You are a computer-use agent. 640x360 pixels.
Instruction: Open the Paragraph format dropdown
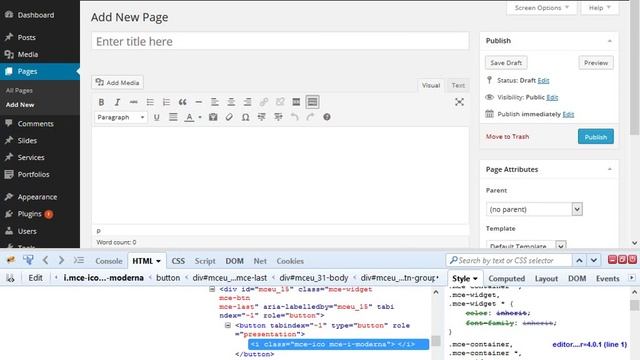pyautogui.click(x=121, y=118)
